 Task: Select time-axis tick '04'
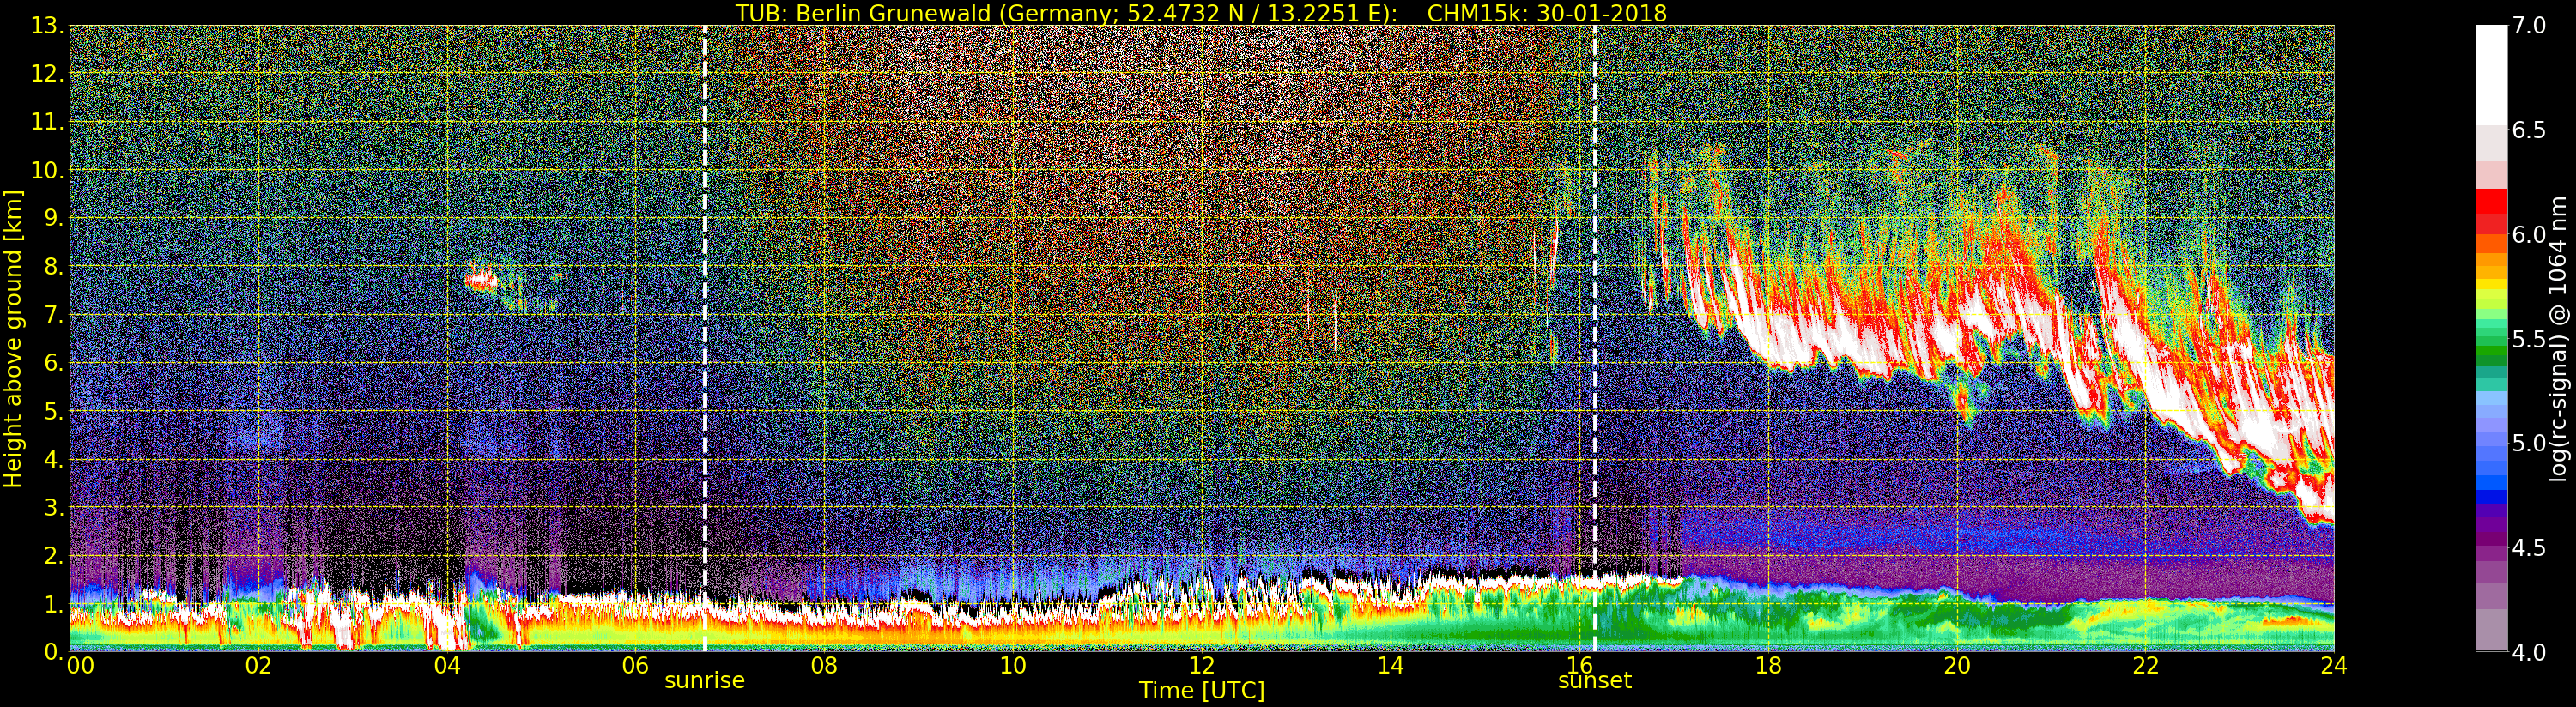[x=447, y=666]
